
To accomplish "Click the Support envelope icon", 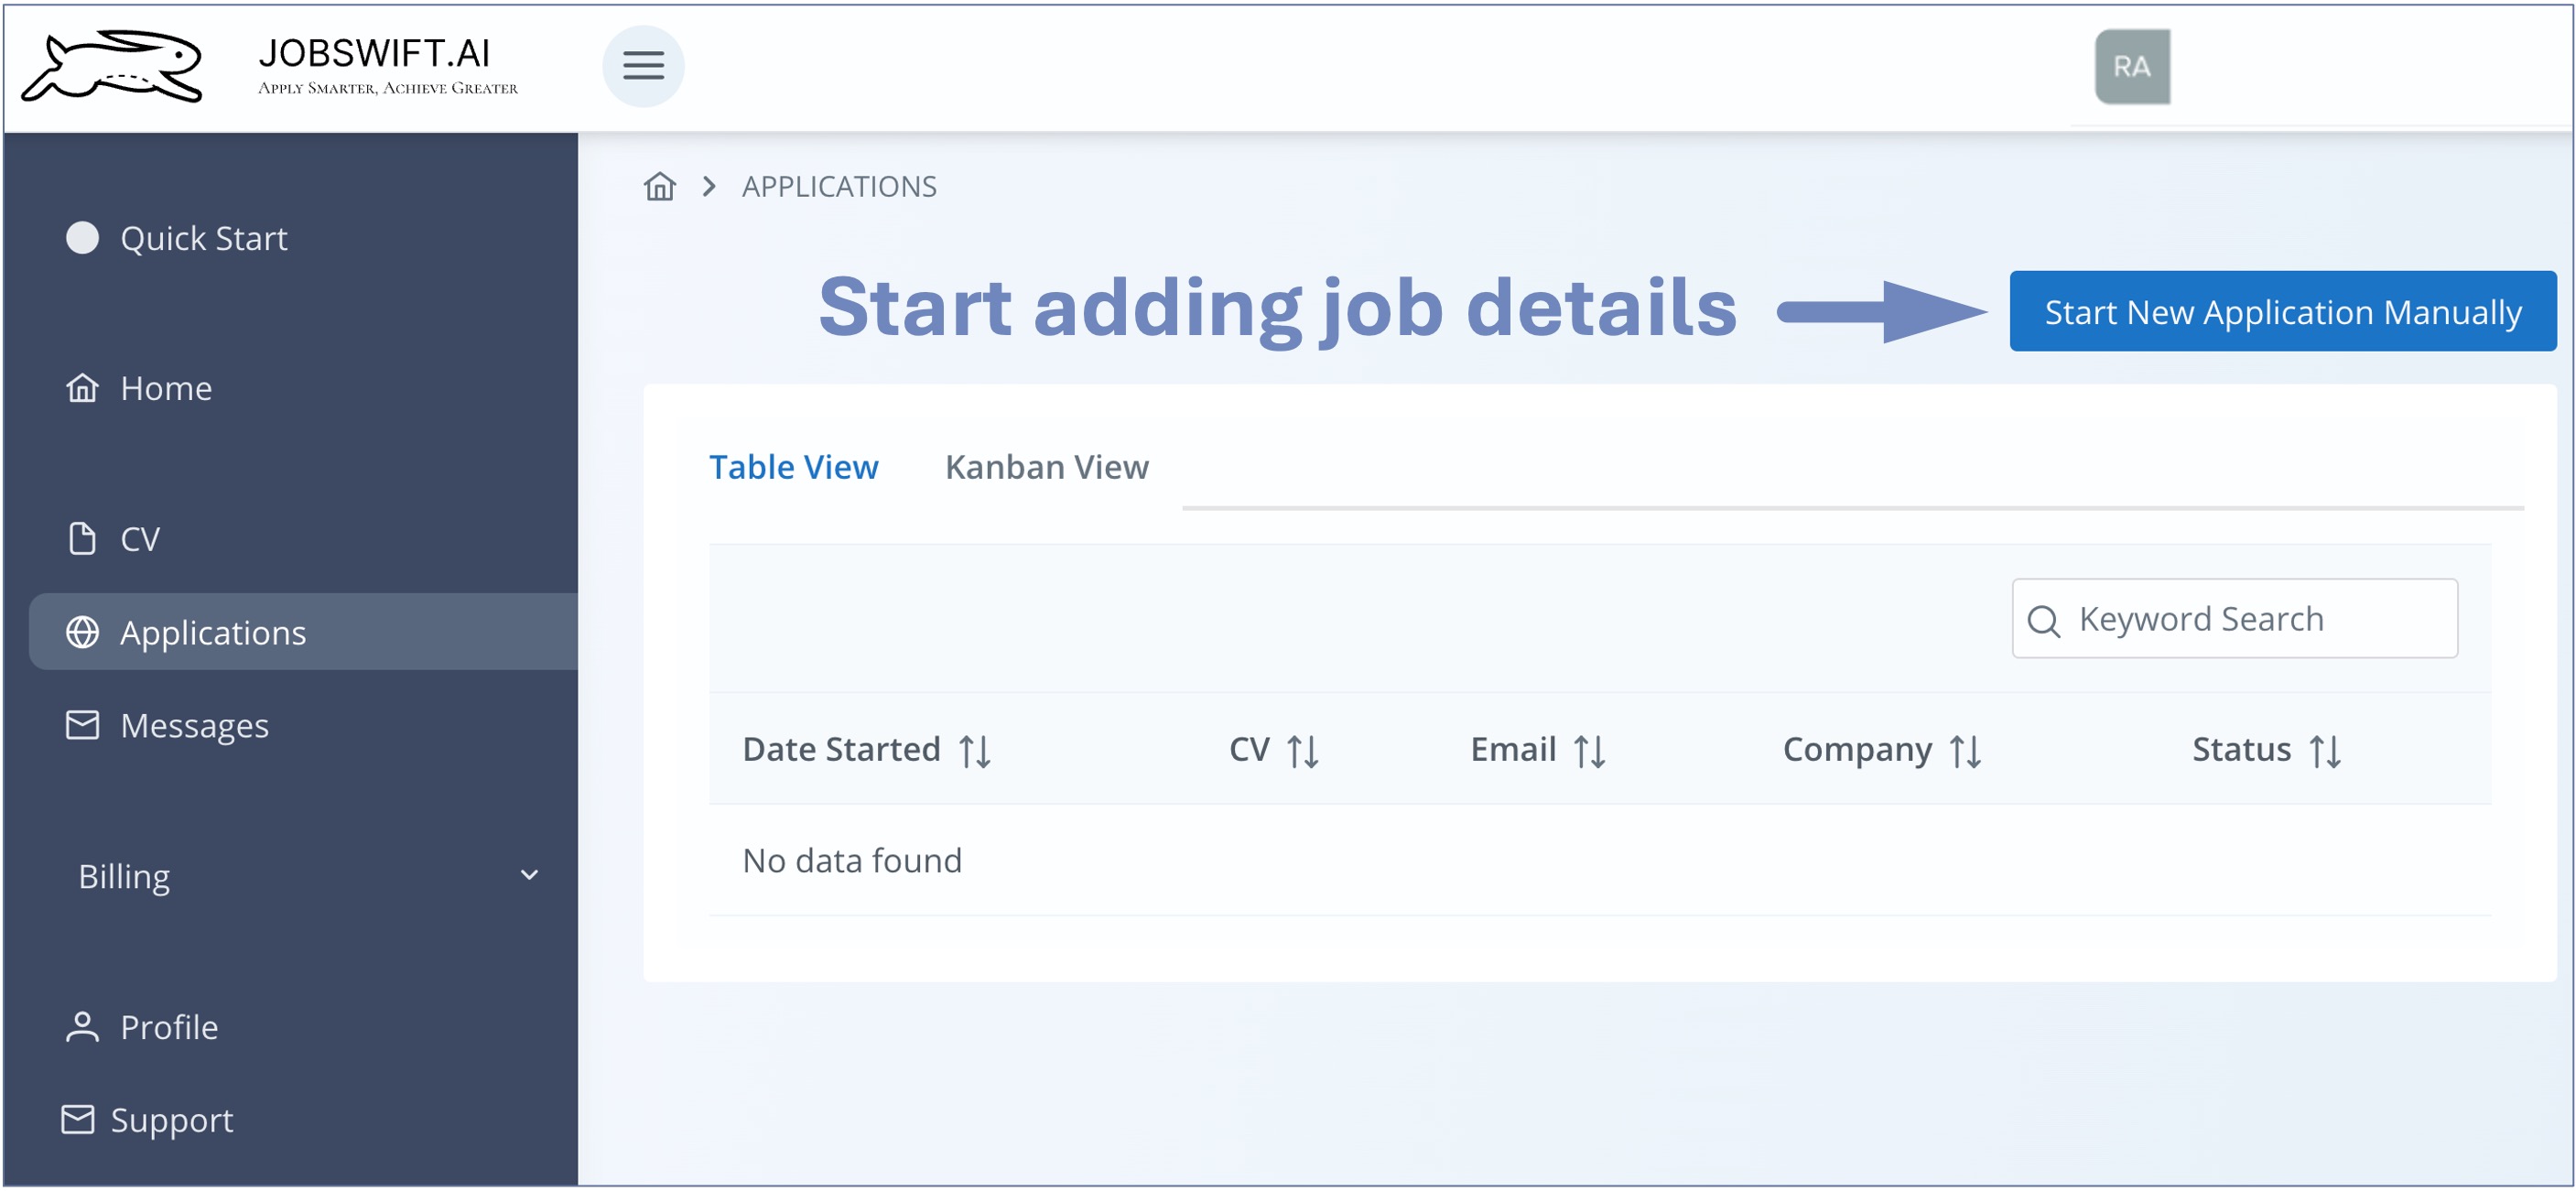I will click(77, 1120).
